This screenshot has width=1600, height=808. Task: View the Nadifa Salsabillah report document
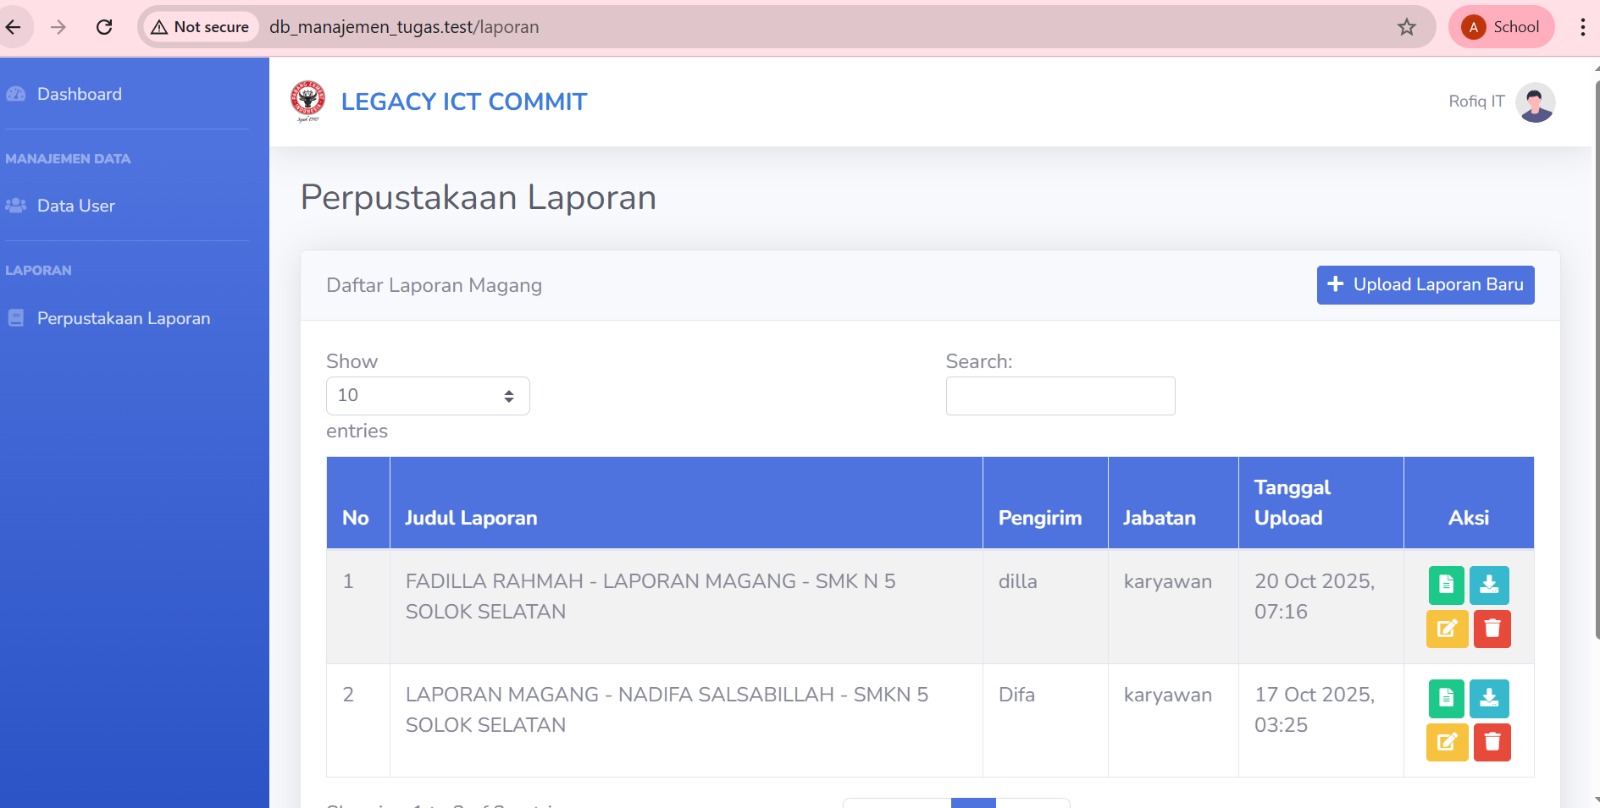tap(1446, 698)
